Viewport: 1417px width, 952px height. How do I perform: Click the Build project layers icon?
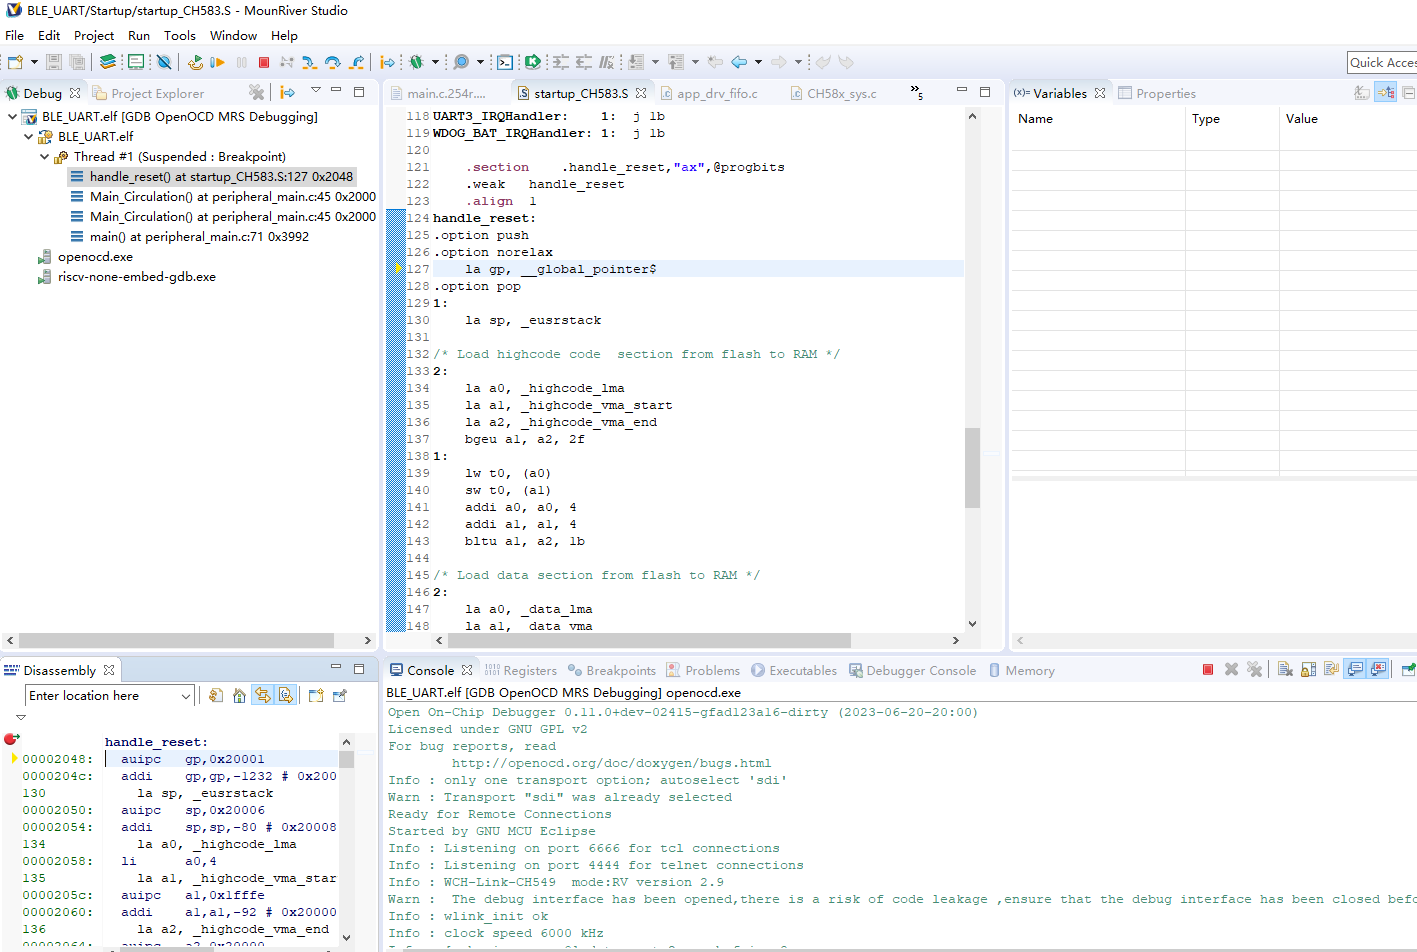point(107,62)
